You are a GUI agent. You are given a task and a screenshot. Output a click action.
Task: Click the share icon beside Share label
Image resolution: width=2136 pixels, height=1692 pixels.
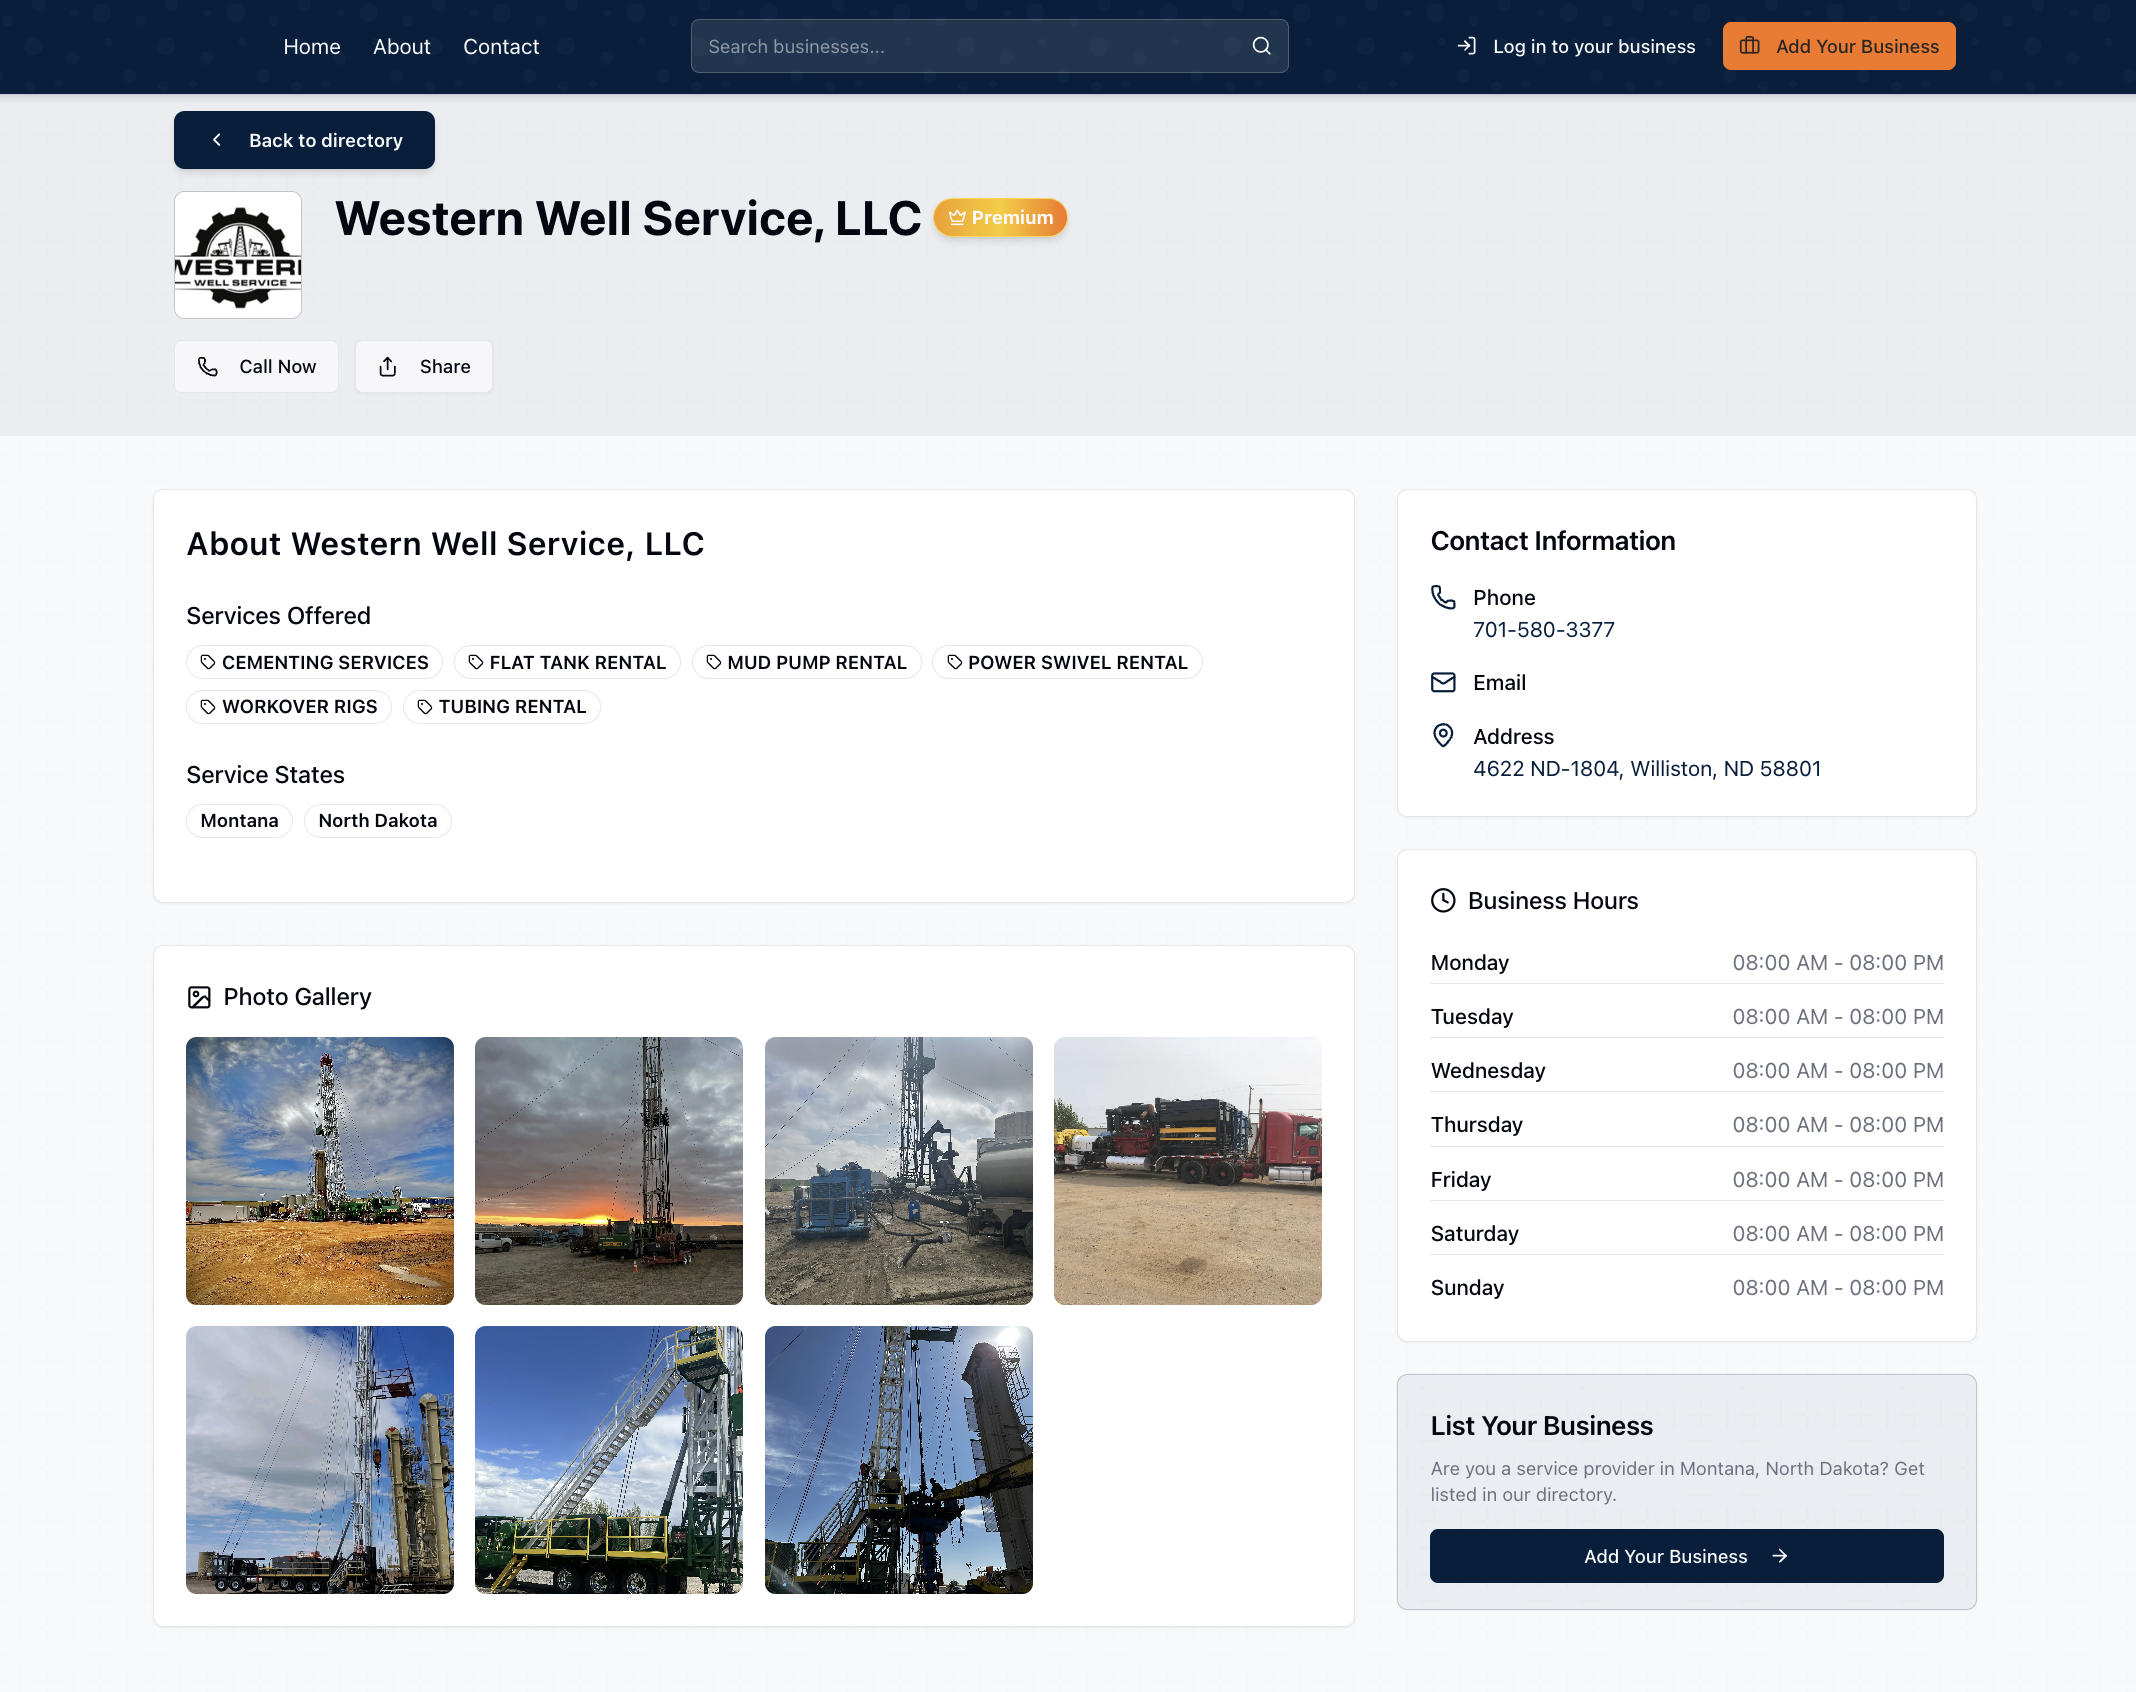[x=388, y=366]
